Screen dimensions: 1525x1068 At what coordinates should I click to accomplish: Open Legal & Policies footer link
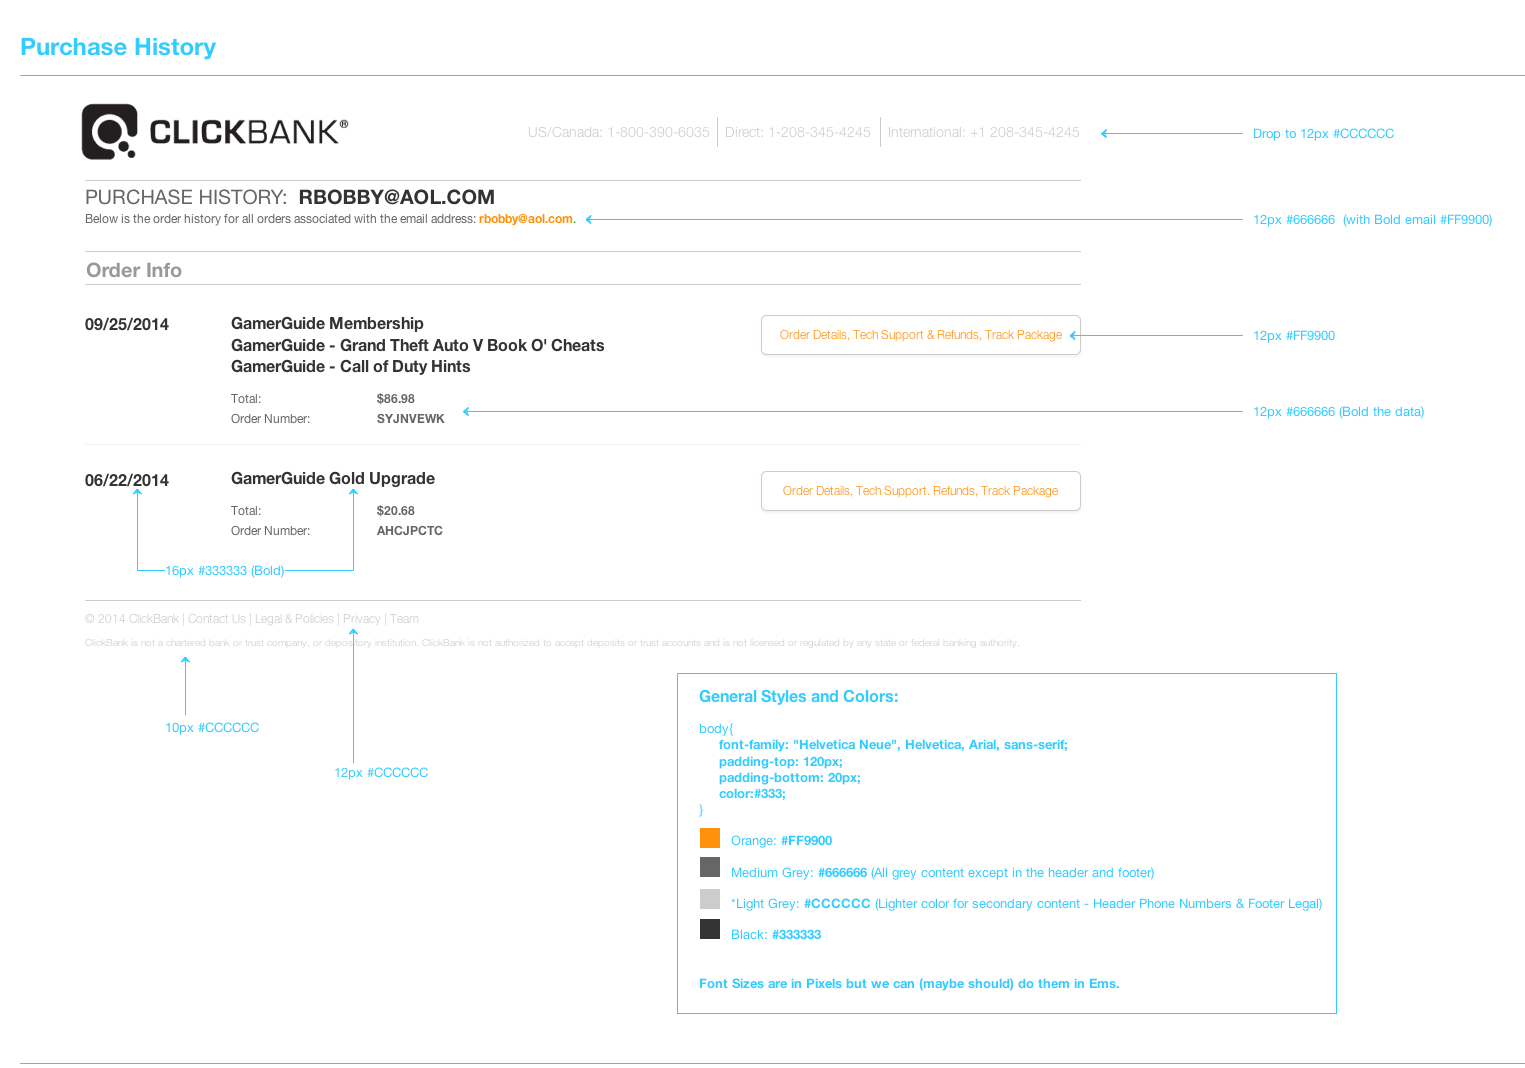pyautogui.click(x=294, y=619)
